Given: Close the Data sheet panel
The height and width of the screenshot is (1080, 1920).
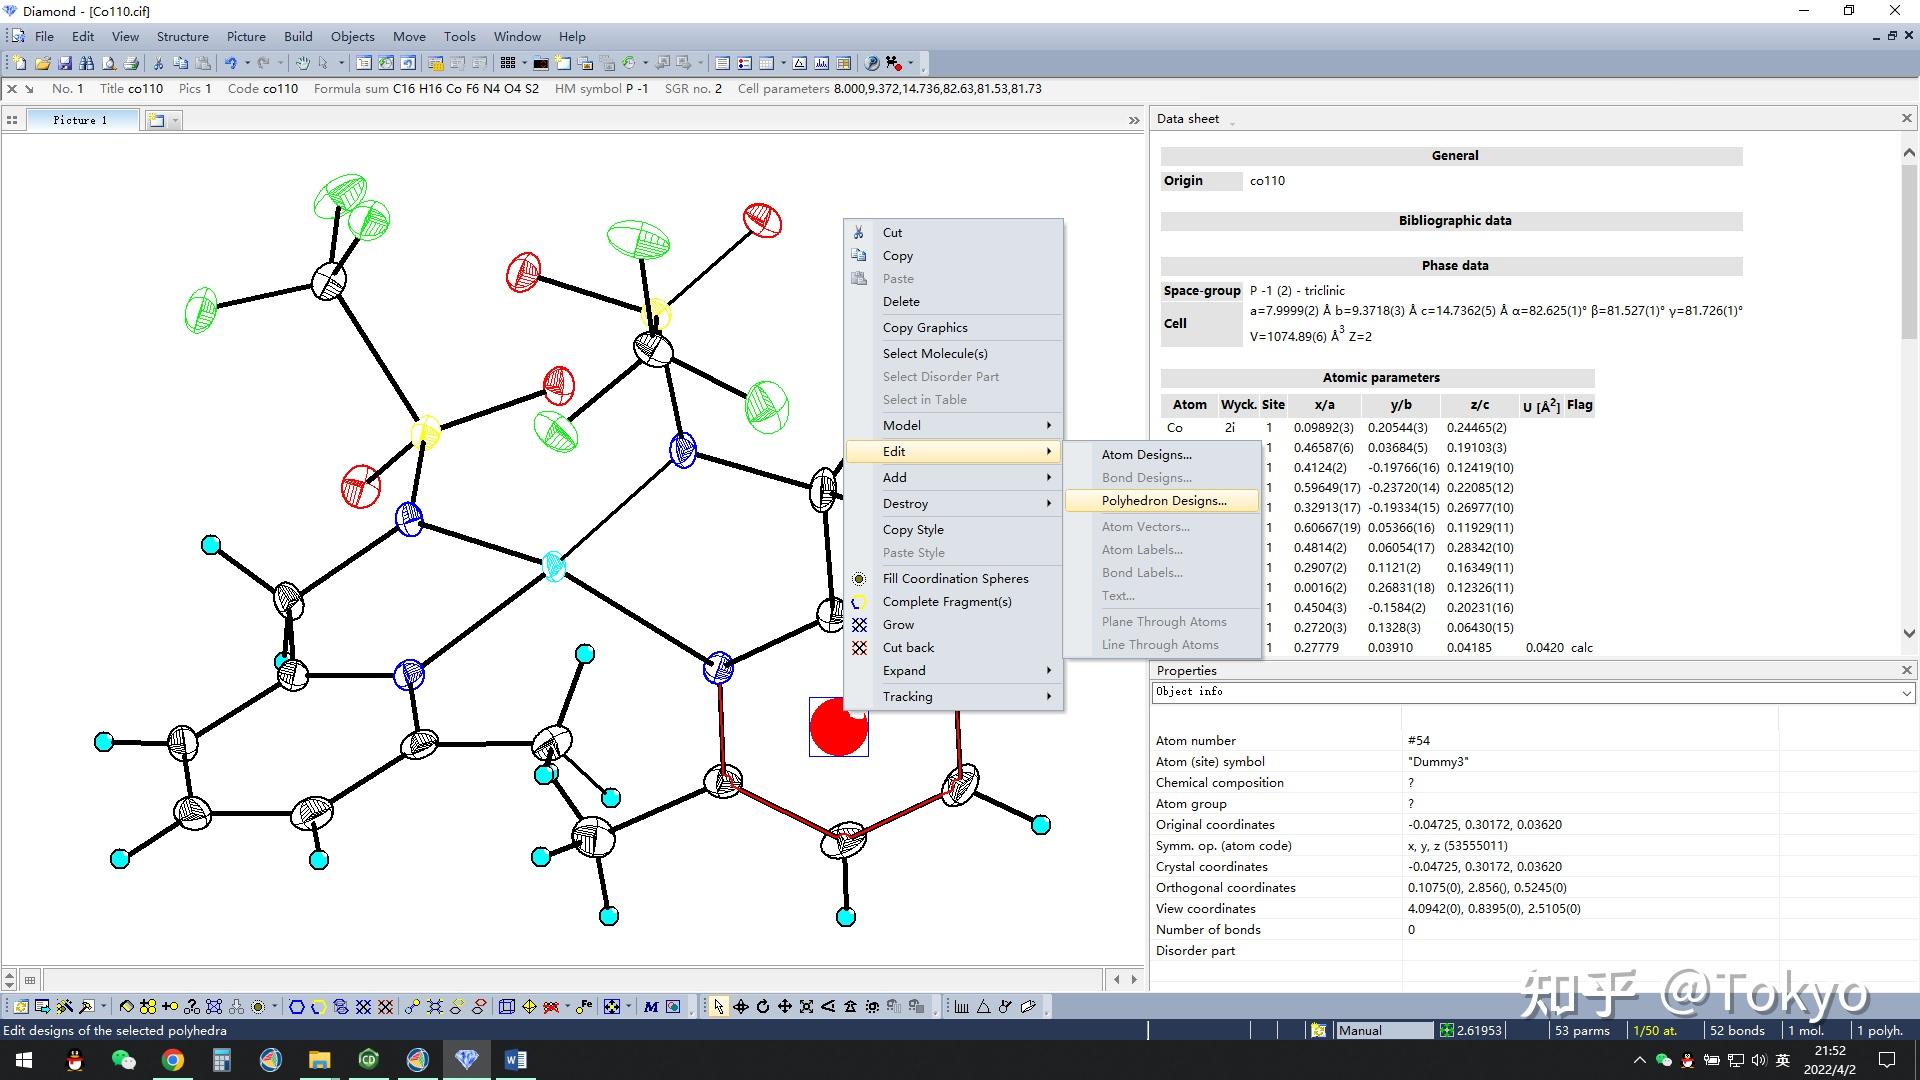Looking at the screenshot, I should (1906, 118).
